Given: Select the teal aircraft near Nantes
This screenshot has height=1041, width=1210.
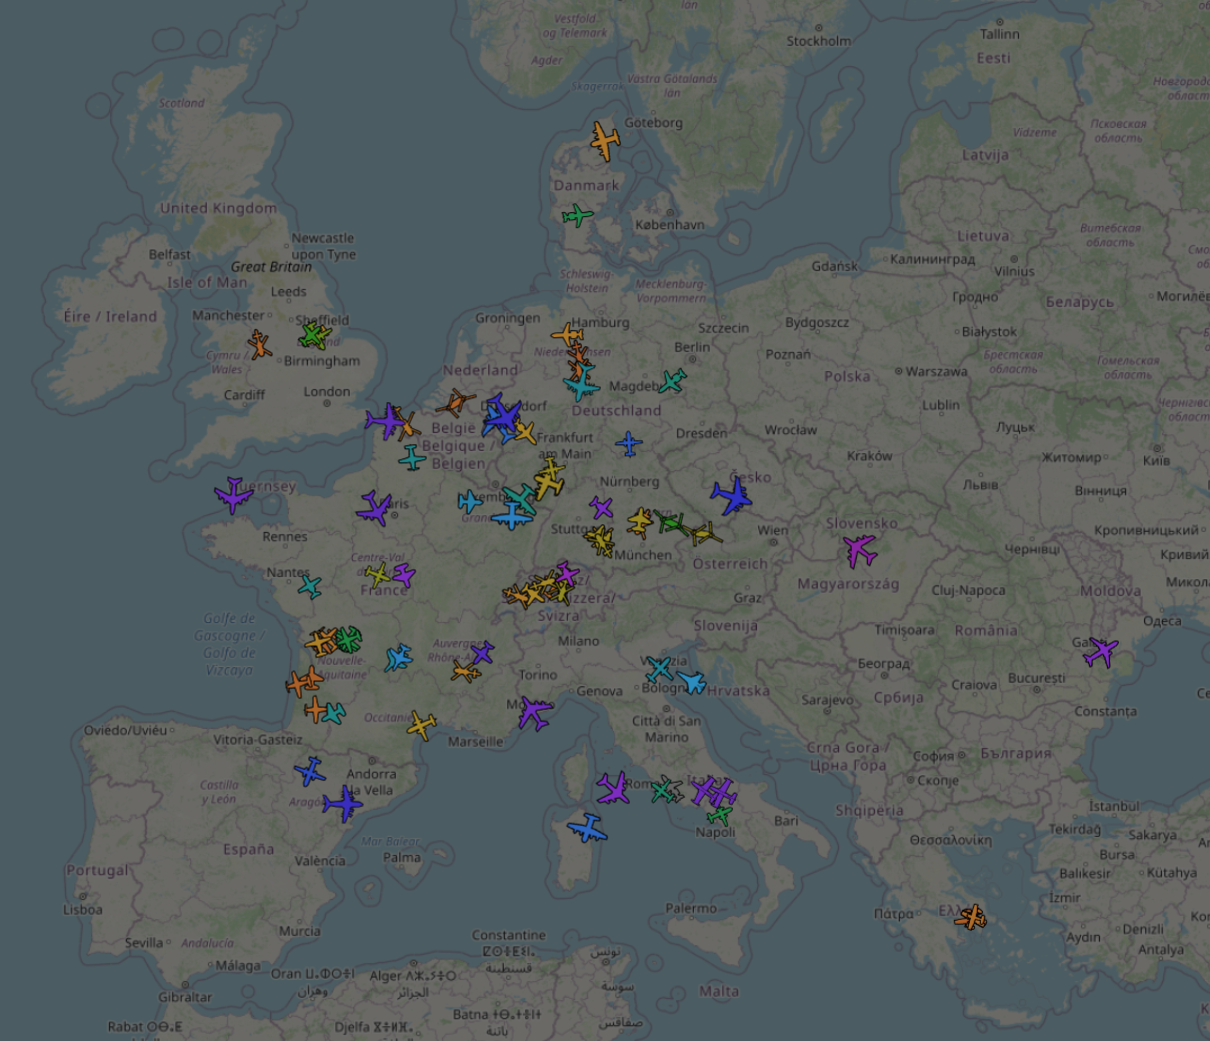Looking at the screenshot, I should click(310, 586).
